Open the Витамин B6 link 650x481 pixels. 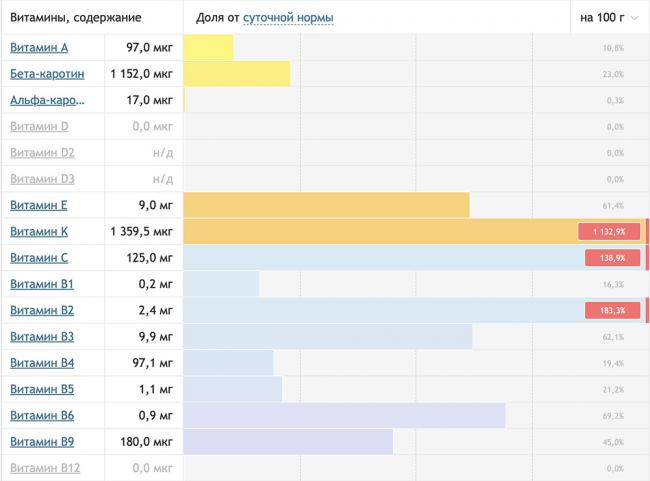pos(41,415)
